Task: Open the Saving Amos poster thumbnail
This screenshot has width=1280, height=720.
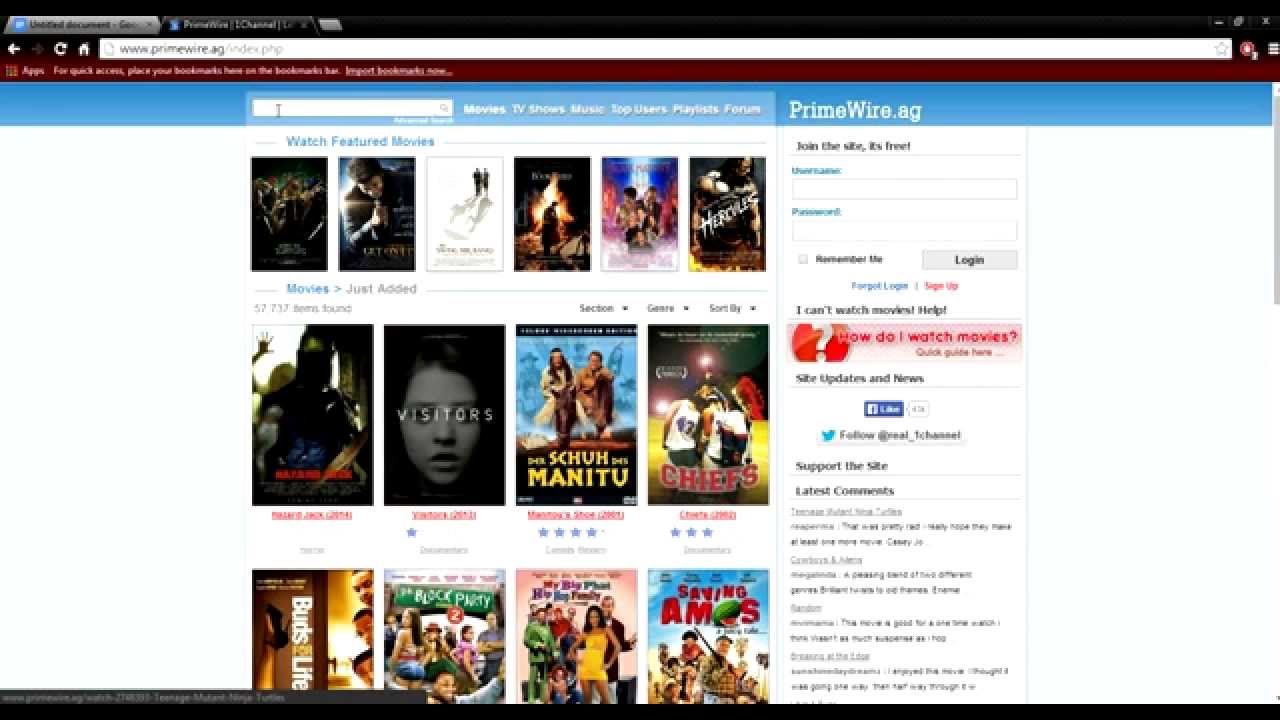Action: click(x=708, y=637)
